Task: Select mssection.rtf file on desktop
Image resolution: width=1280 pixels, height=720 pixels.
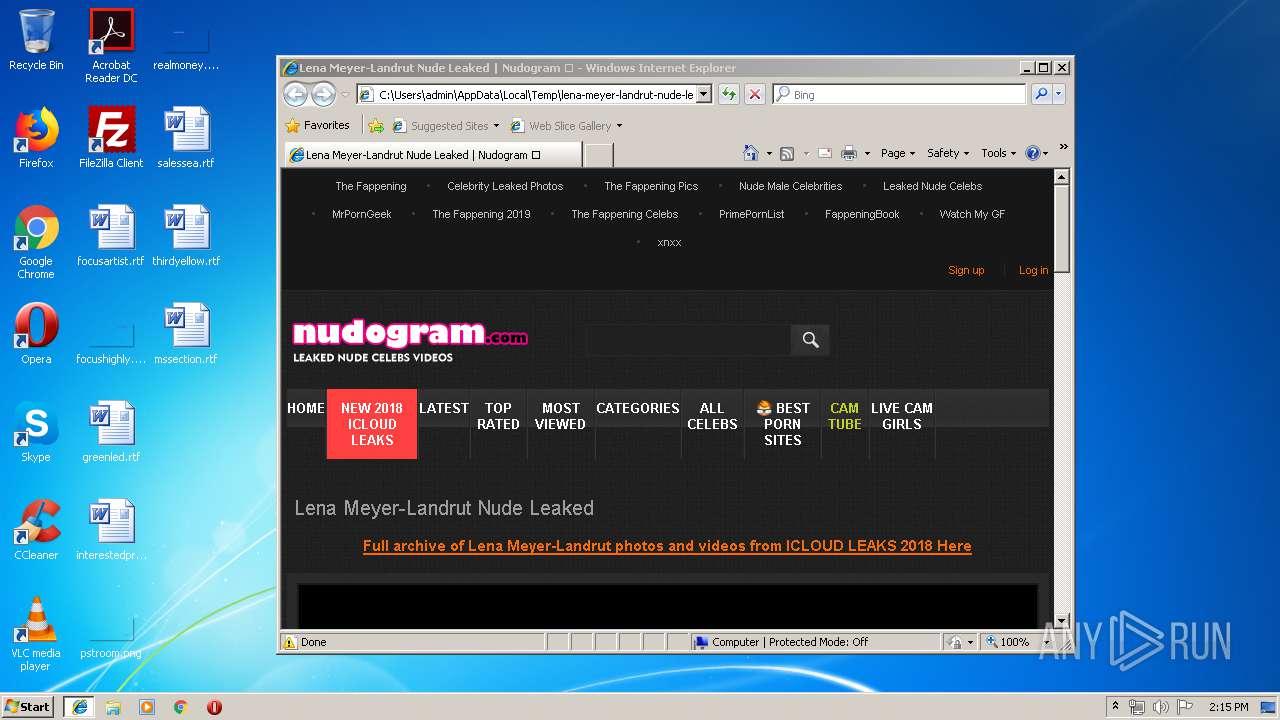Action: point(186,334)
